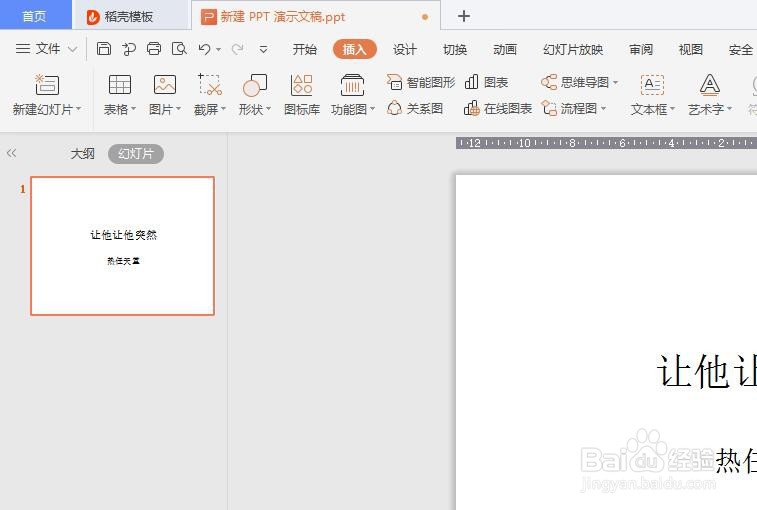The image size is (757, 510).
Task: Expand the 文本框 dropdown arrow
Action: 673,109
